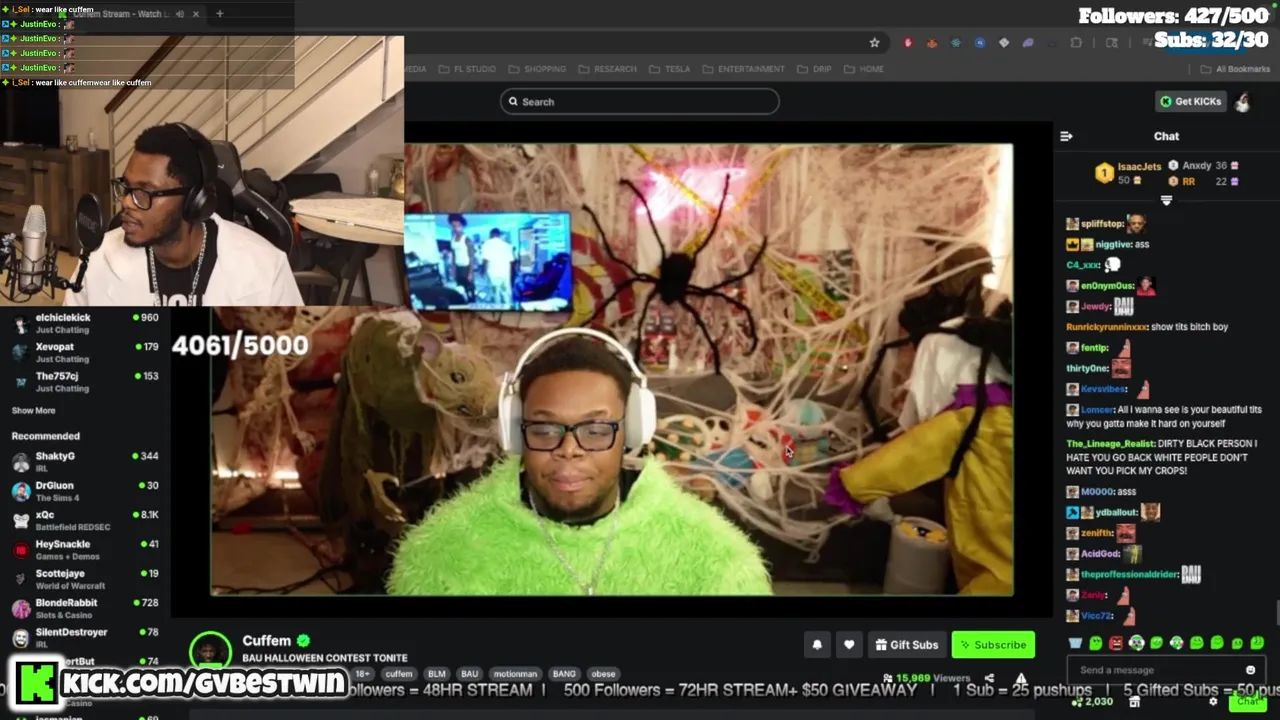This screenshot has width=1280, height=720.
Task: Open the channel points shop icon
Action: pyautogui.click(x=1134, y=702)
